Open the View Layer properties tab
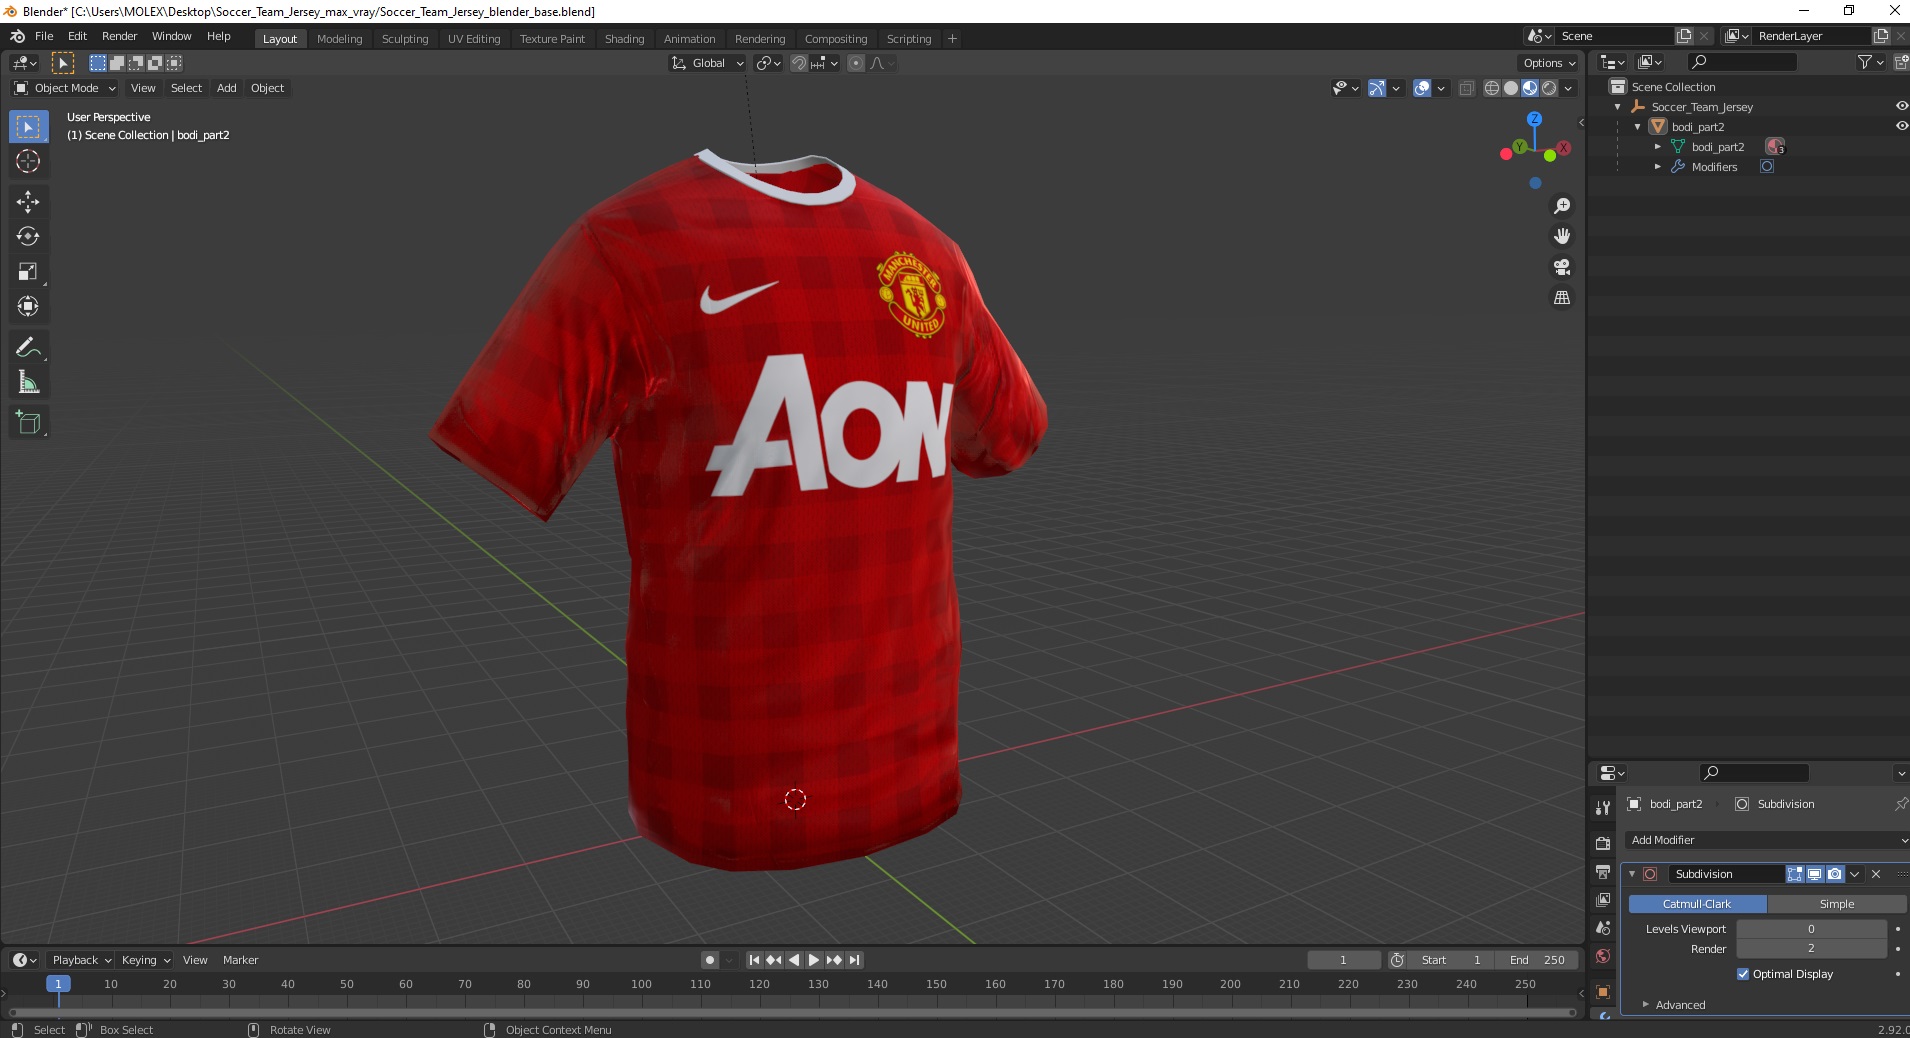The width and height of the screenshot is (1910, 1038). pos(1603,900)
